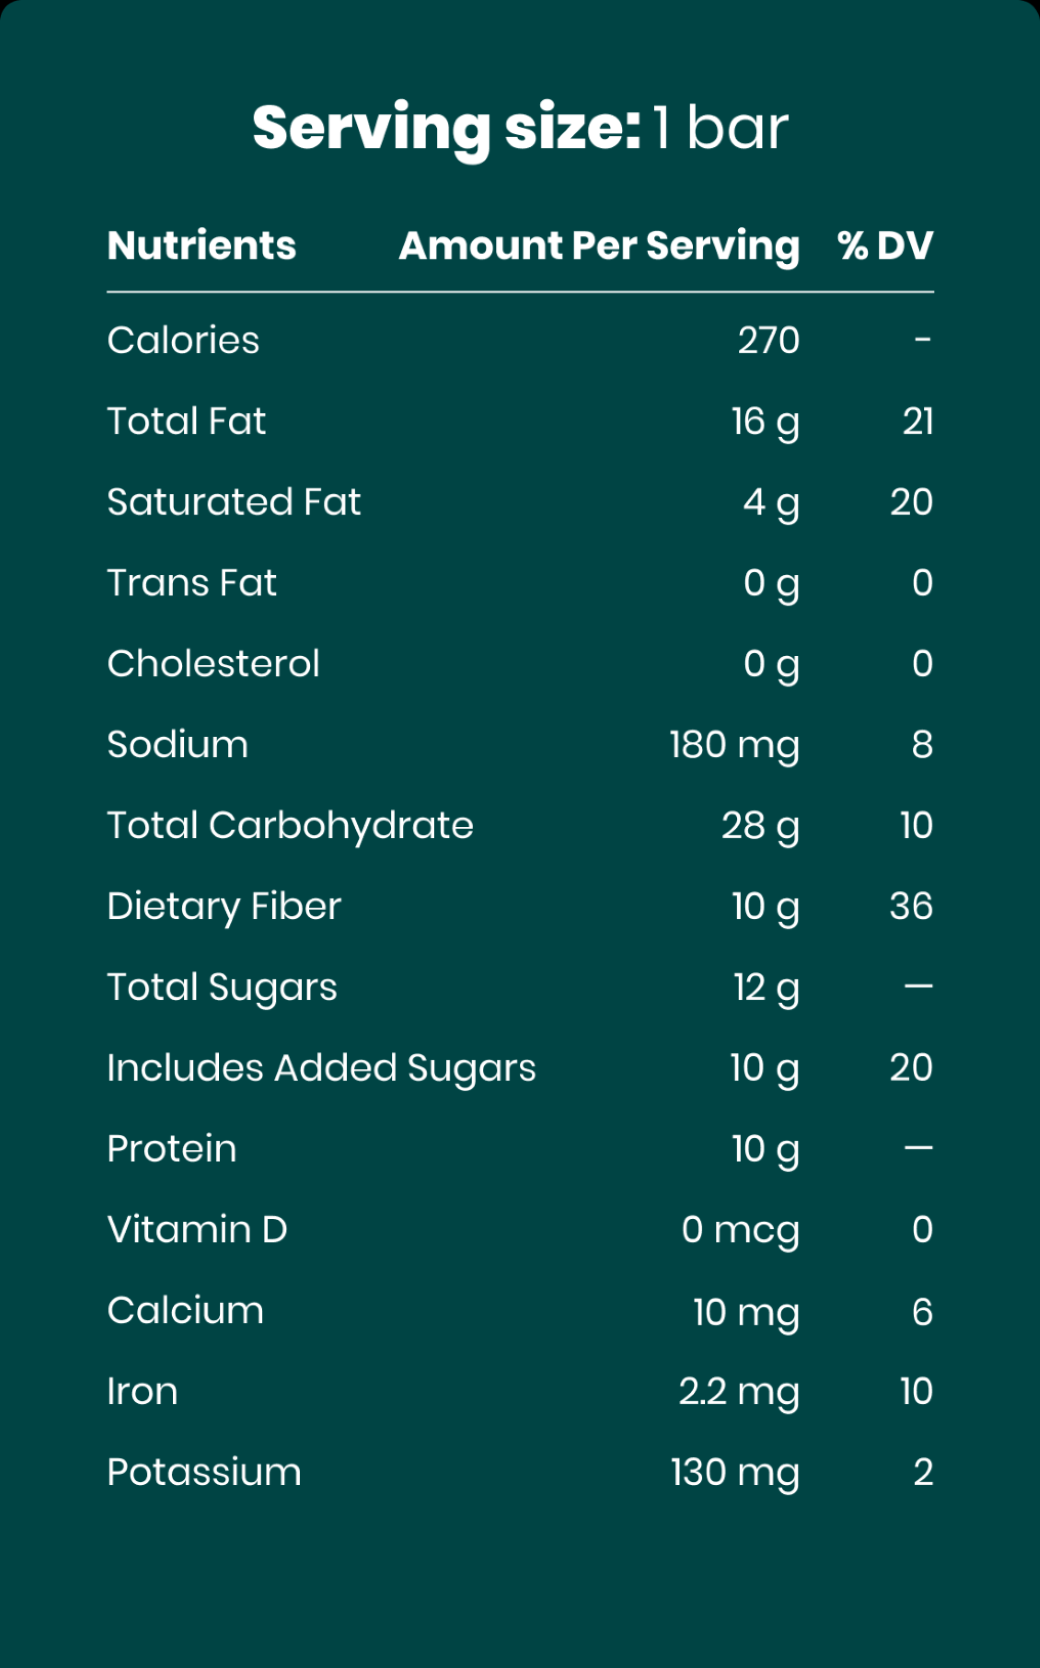Click the % DV column header
This screenshot has width=1040, height=1668.
coord(885,245)
